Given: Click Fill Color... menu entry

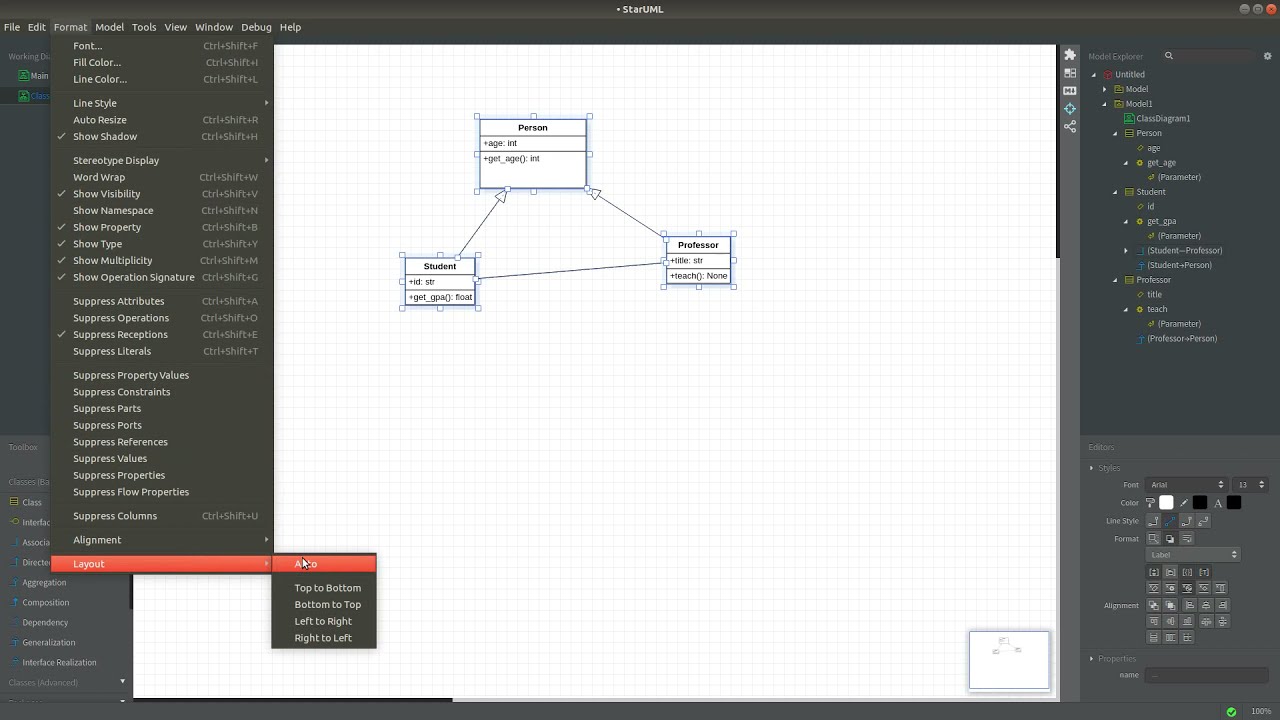Looking at the screenshot, I should click(x=162, y=62).
